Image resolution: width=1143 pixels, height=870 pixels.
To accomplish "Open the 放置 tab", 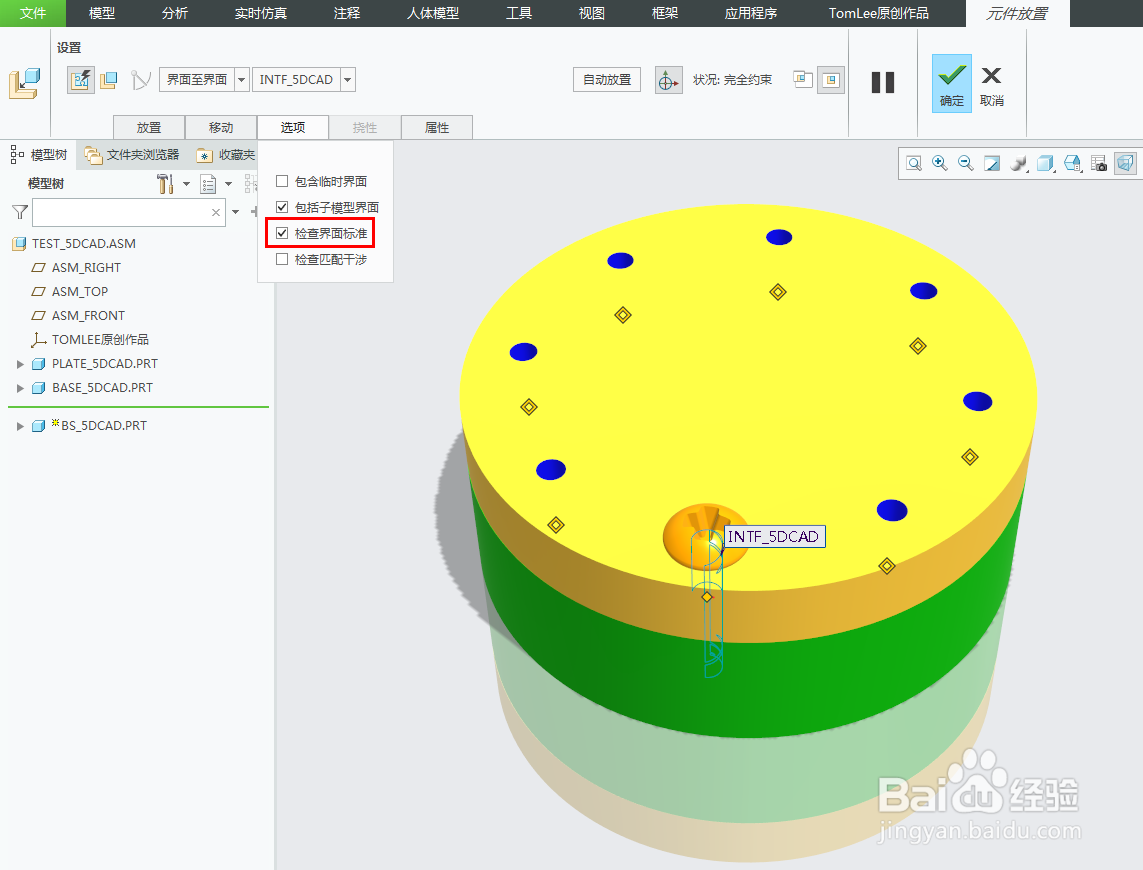I will coord(149,127).
